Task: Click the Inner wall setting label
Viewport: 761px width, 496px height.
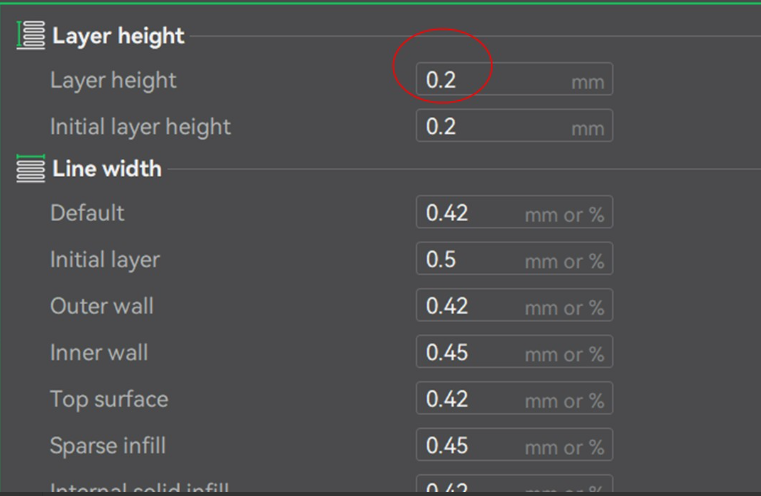Action: [x=99, y=352]
